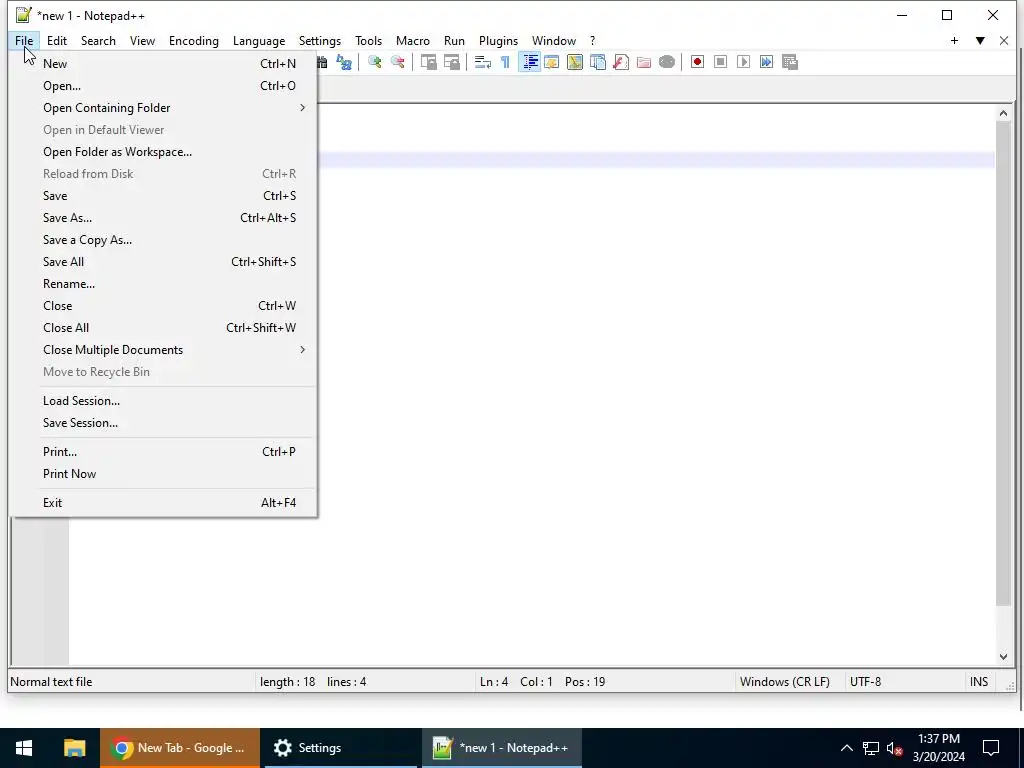1024x768 pixels.
Task: Open the Settings menu in Notepad++
Action: [x=319, y=40]
